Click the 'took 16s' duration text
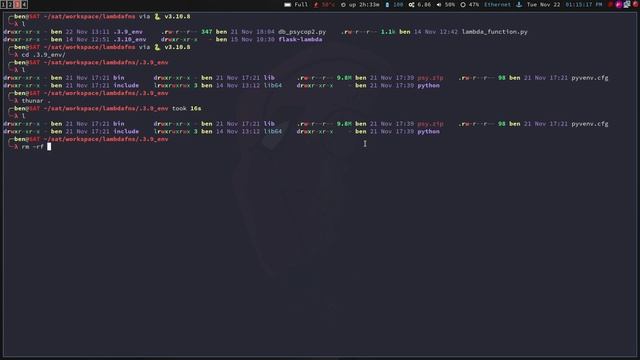The width and height of the screenshot is (640, 360). coord(187,109)
